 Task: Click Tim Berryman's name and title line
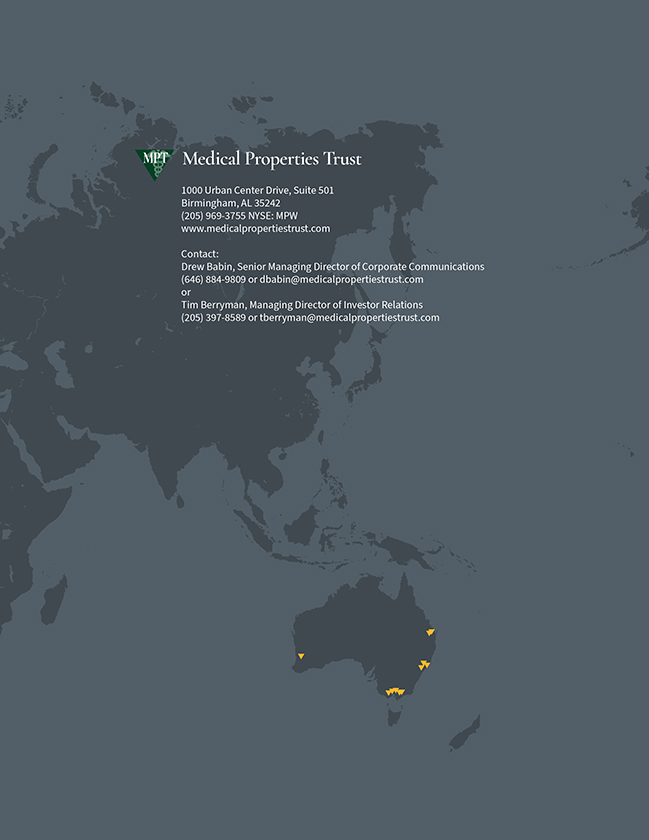pyautogui.click(x=301, y=305)
